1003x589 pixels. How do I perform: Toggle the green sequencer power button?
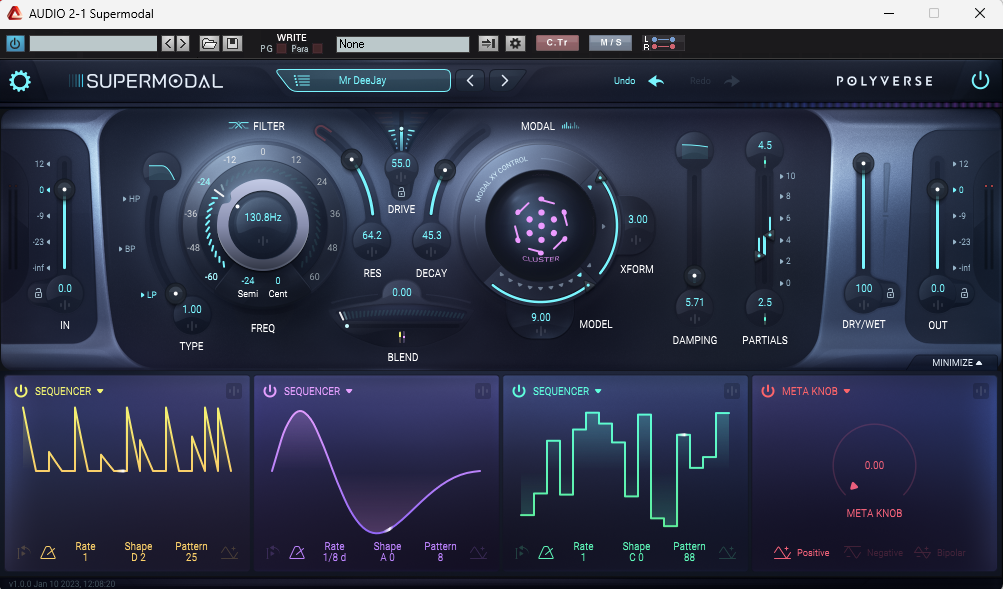tap(519, 391)
